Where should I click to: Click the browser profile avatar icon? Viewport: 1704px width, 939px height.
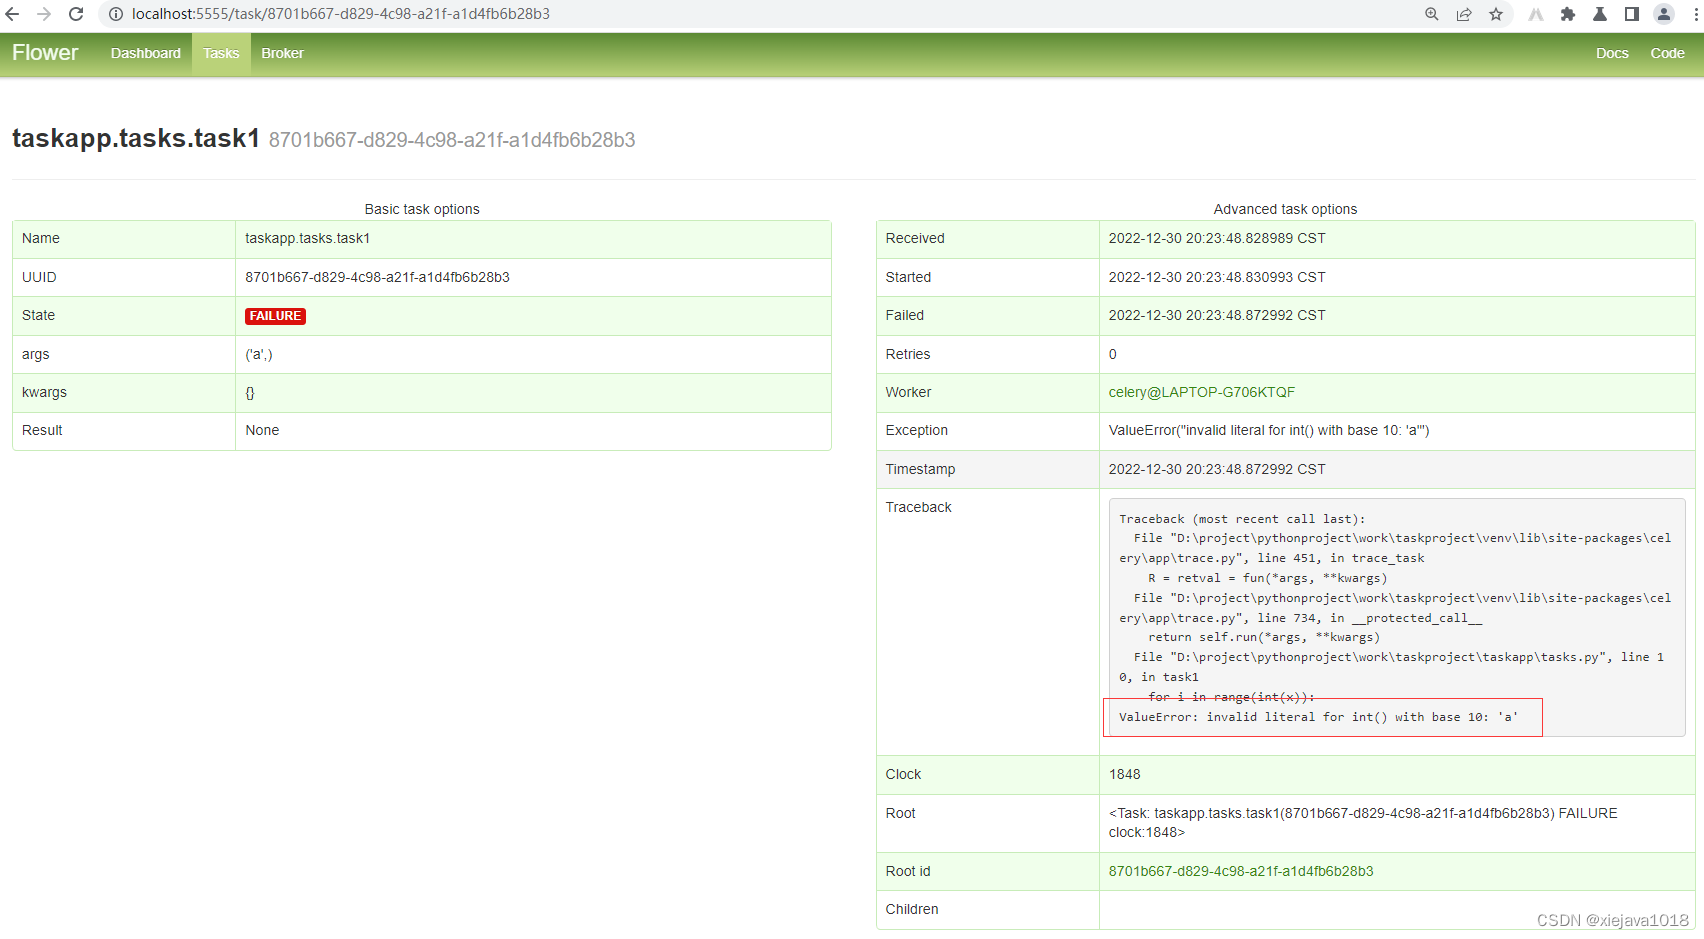(1663, 14)
